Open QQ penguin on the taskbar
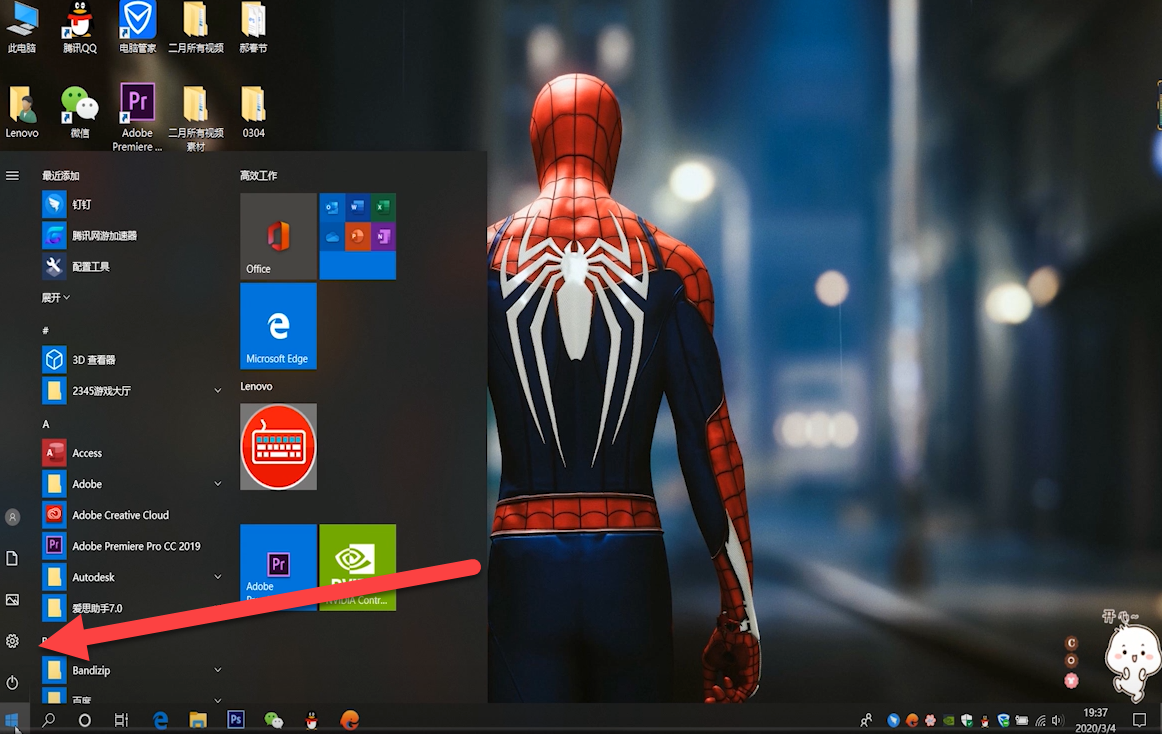The height and width of the screenshot is (734, 1162). point(312,719)
